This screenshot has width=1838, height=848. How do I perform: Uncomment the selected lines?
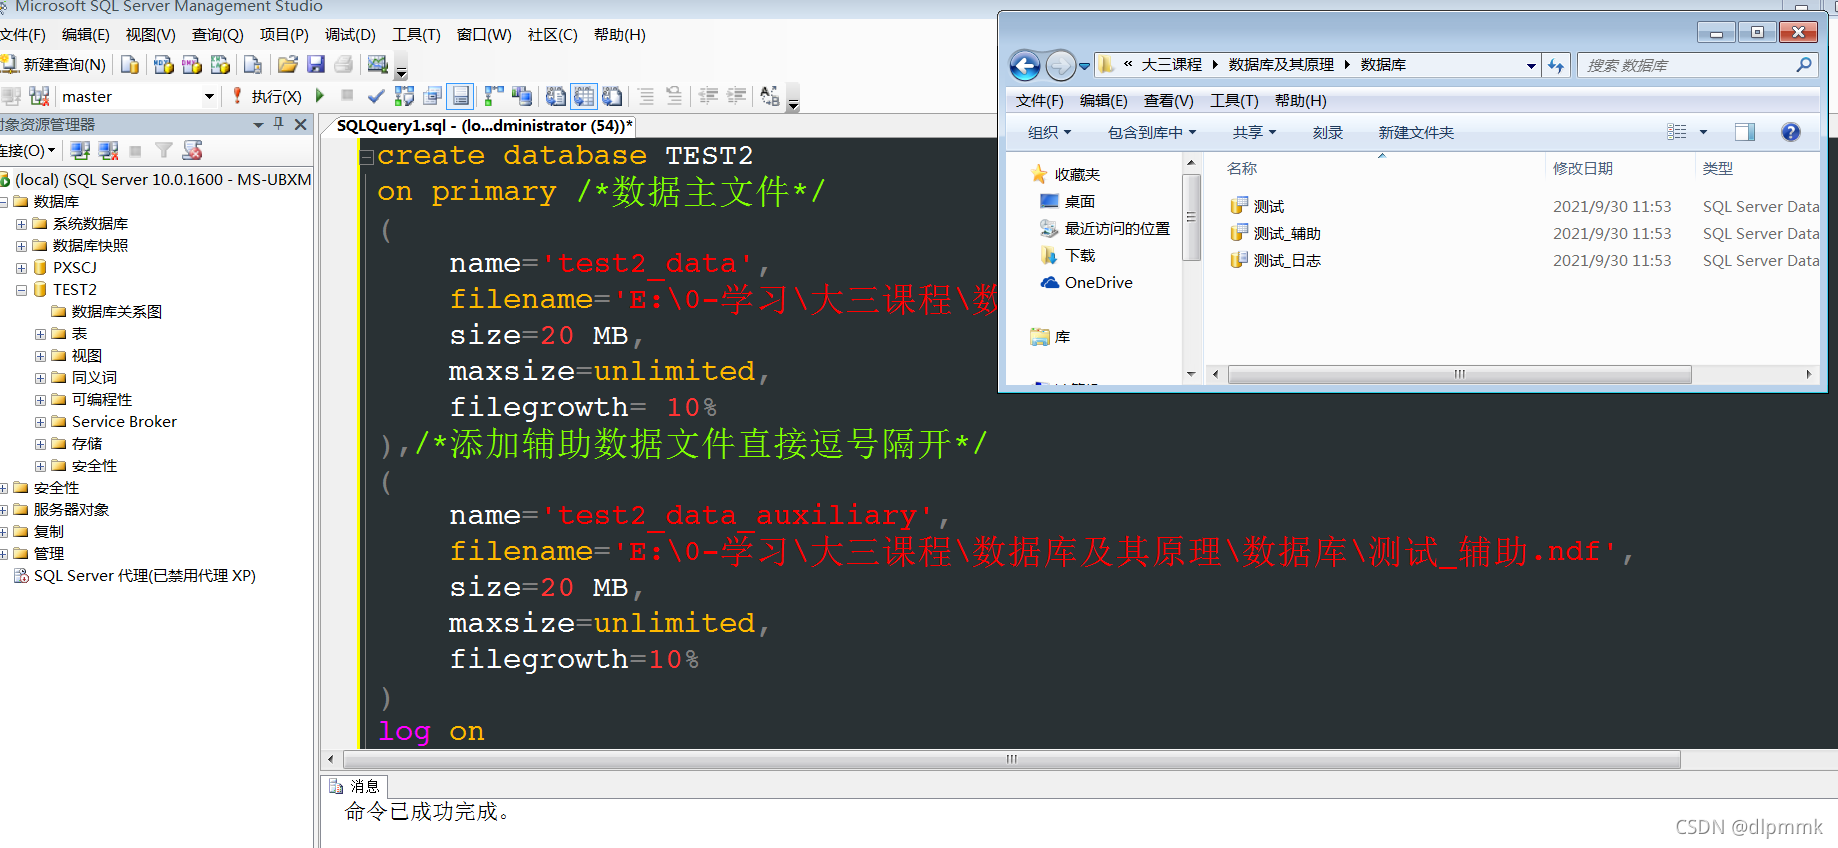(x=674, y=96)
